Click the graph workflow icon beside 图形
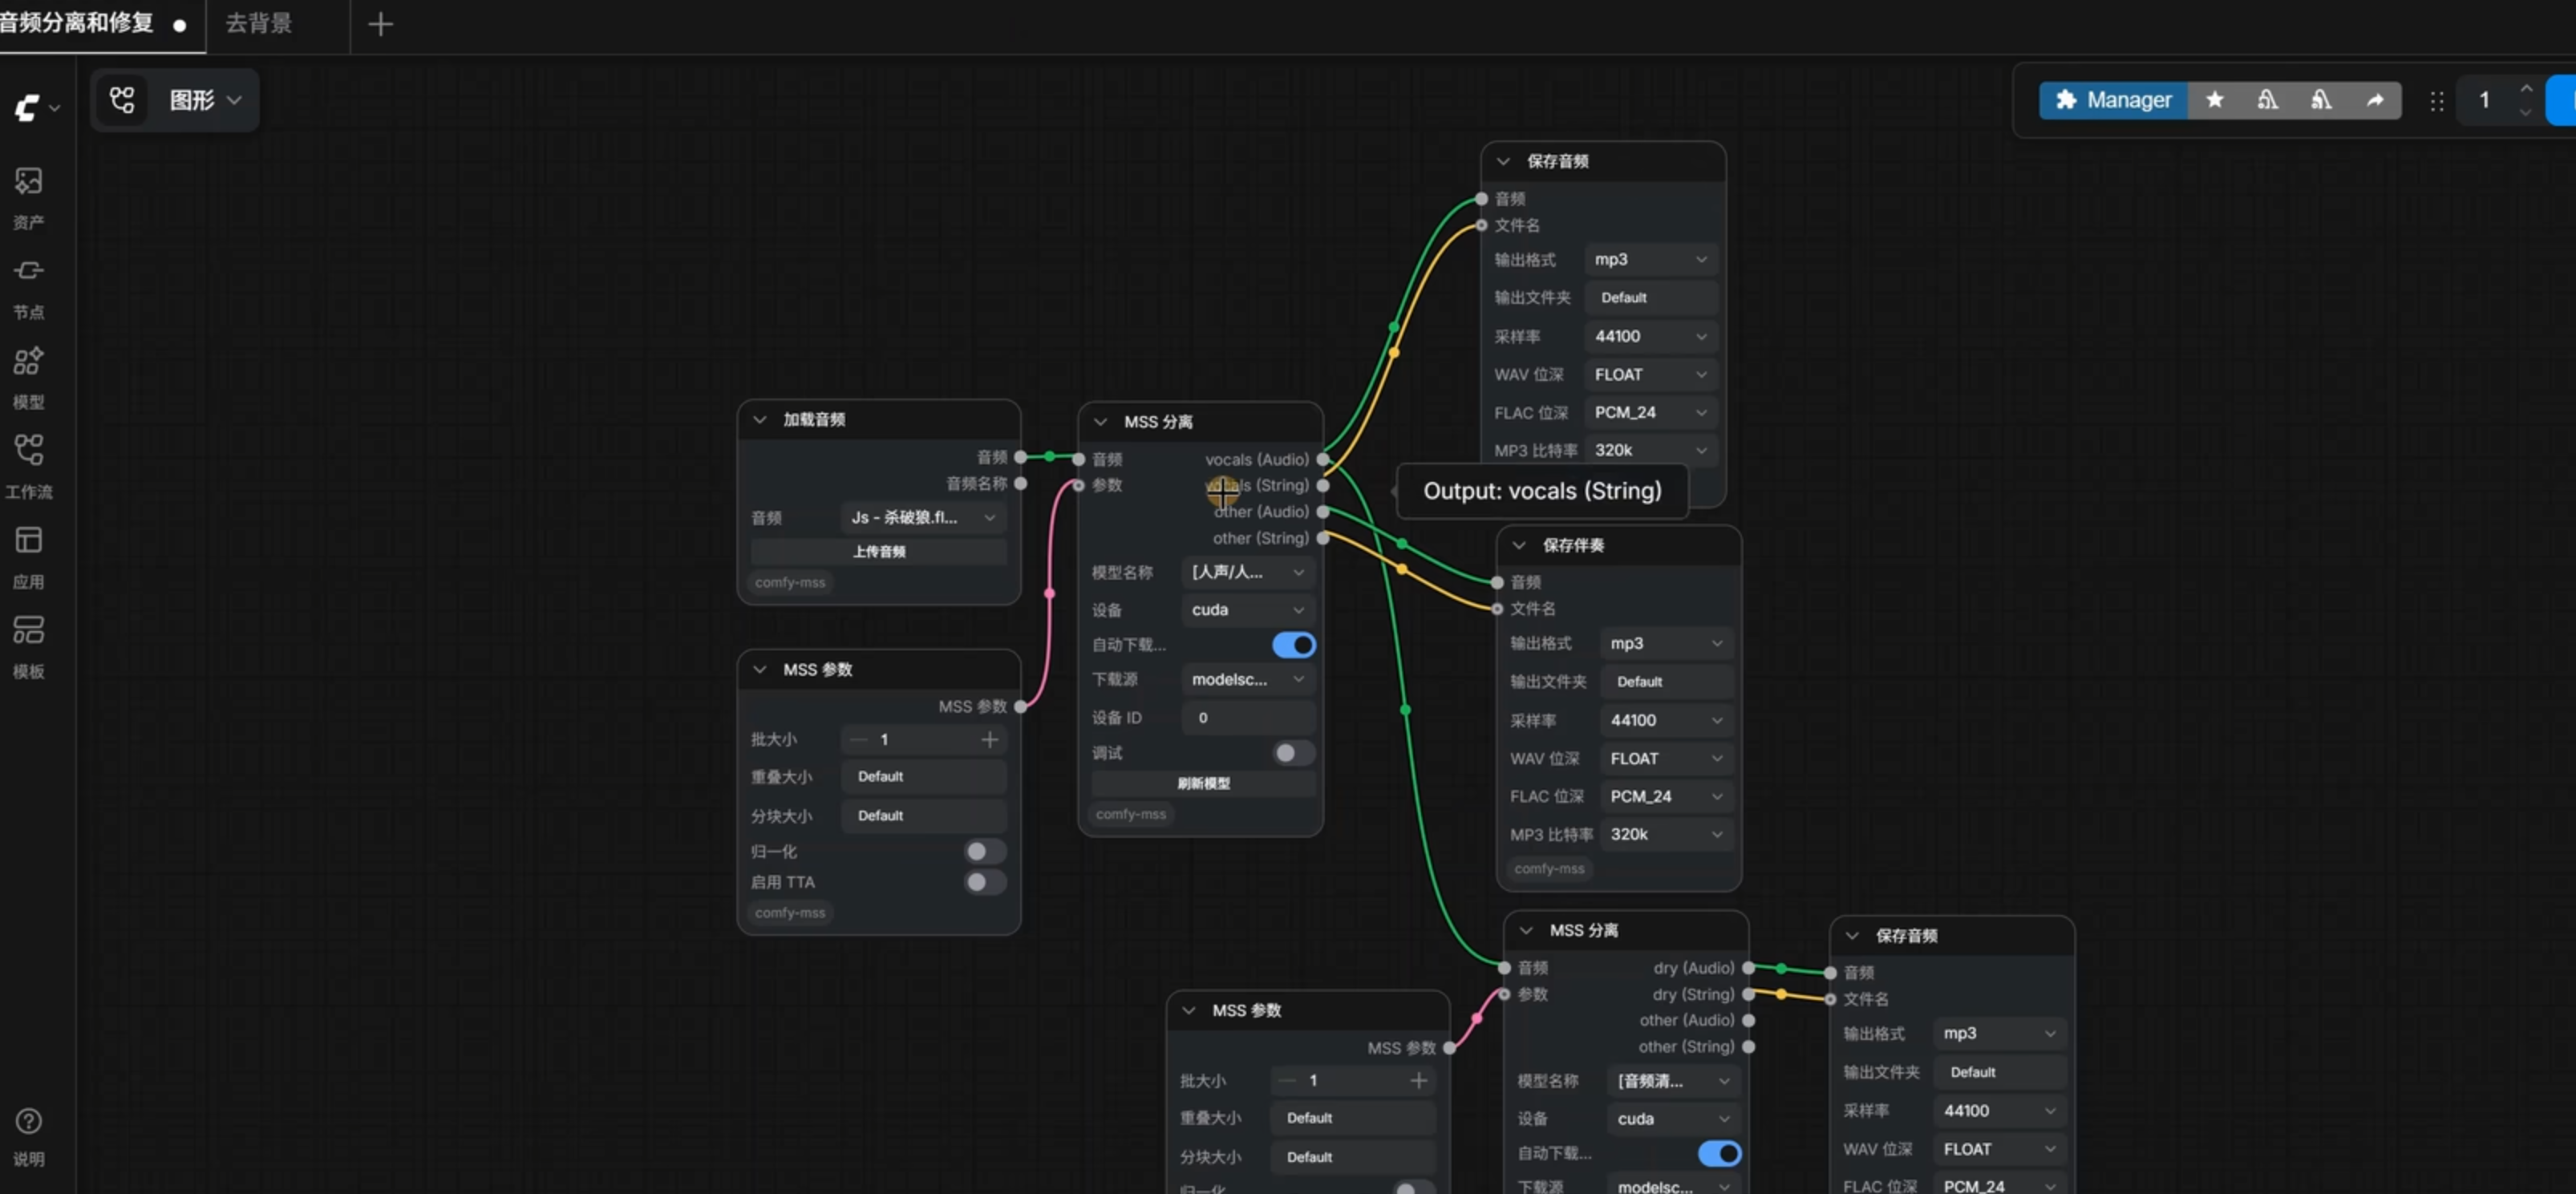The image size is (2576, 1194). pos(122,100)
